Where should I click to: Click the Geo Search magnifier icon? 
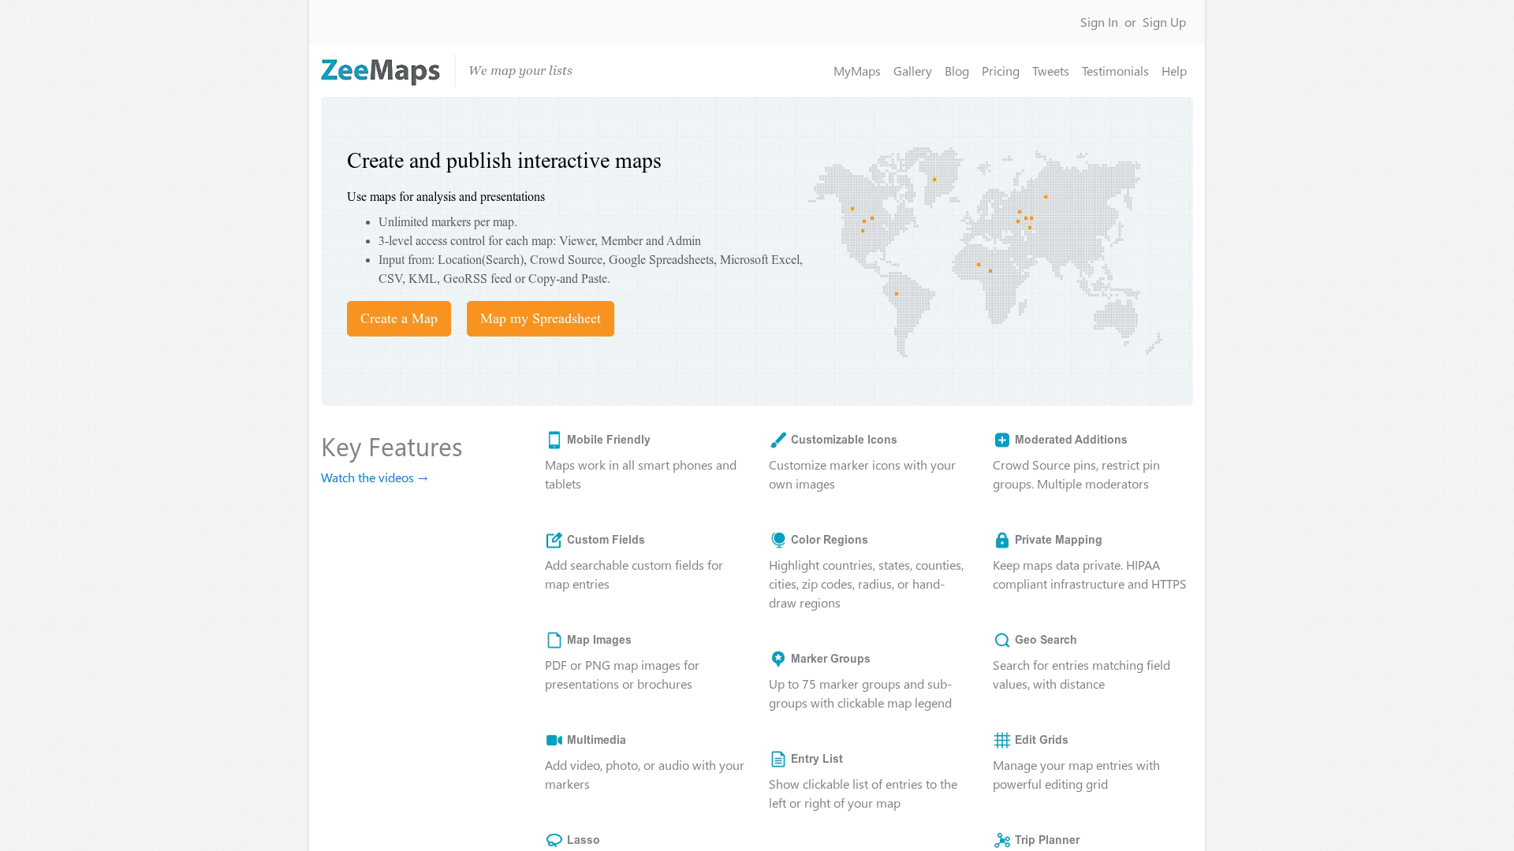point(1002,640)
